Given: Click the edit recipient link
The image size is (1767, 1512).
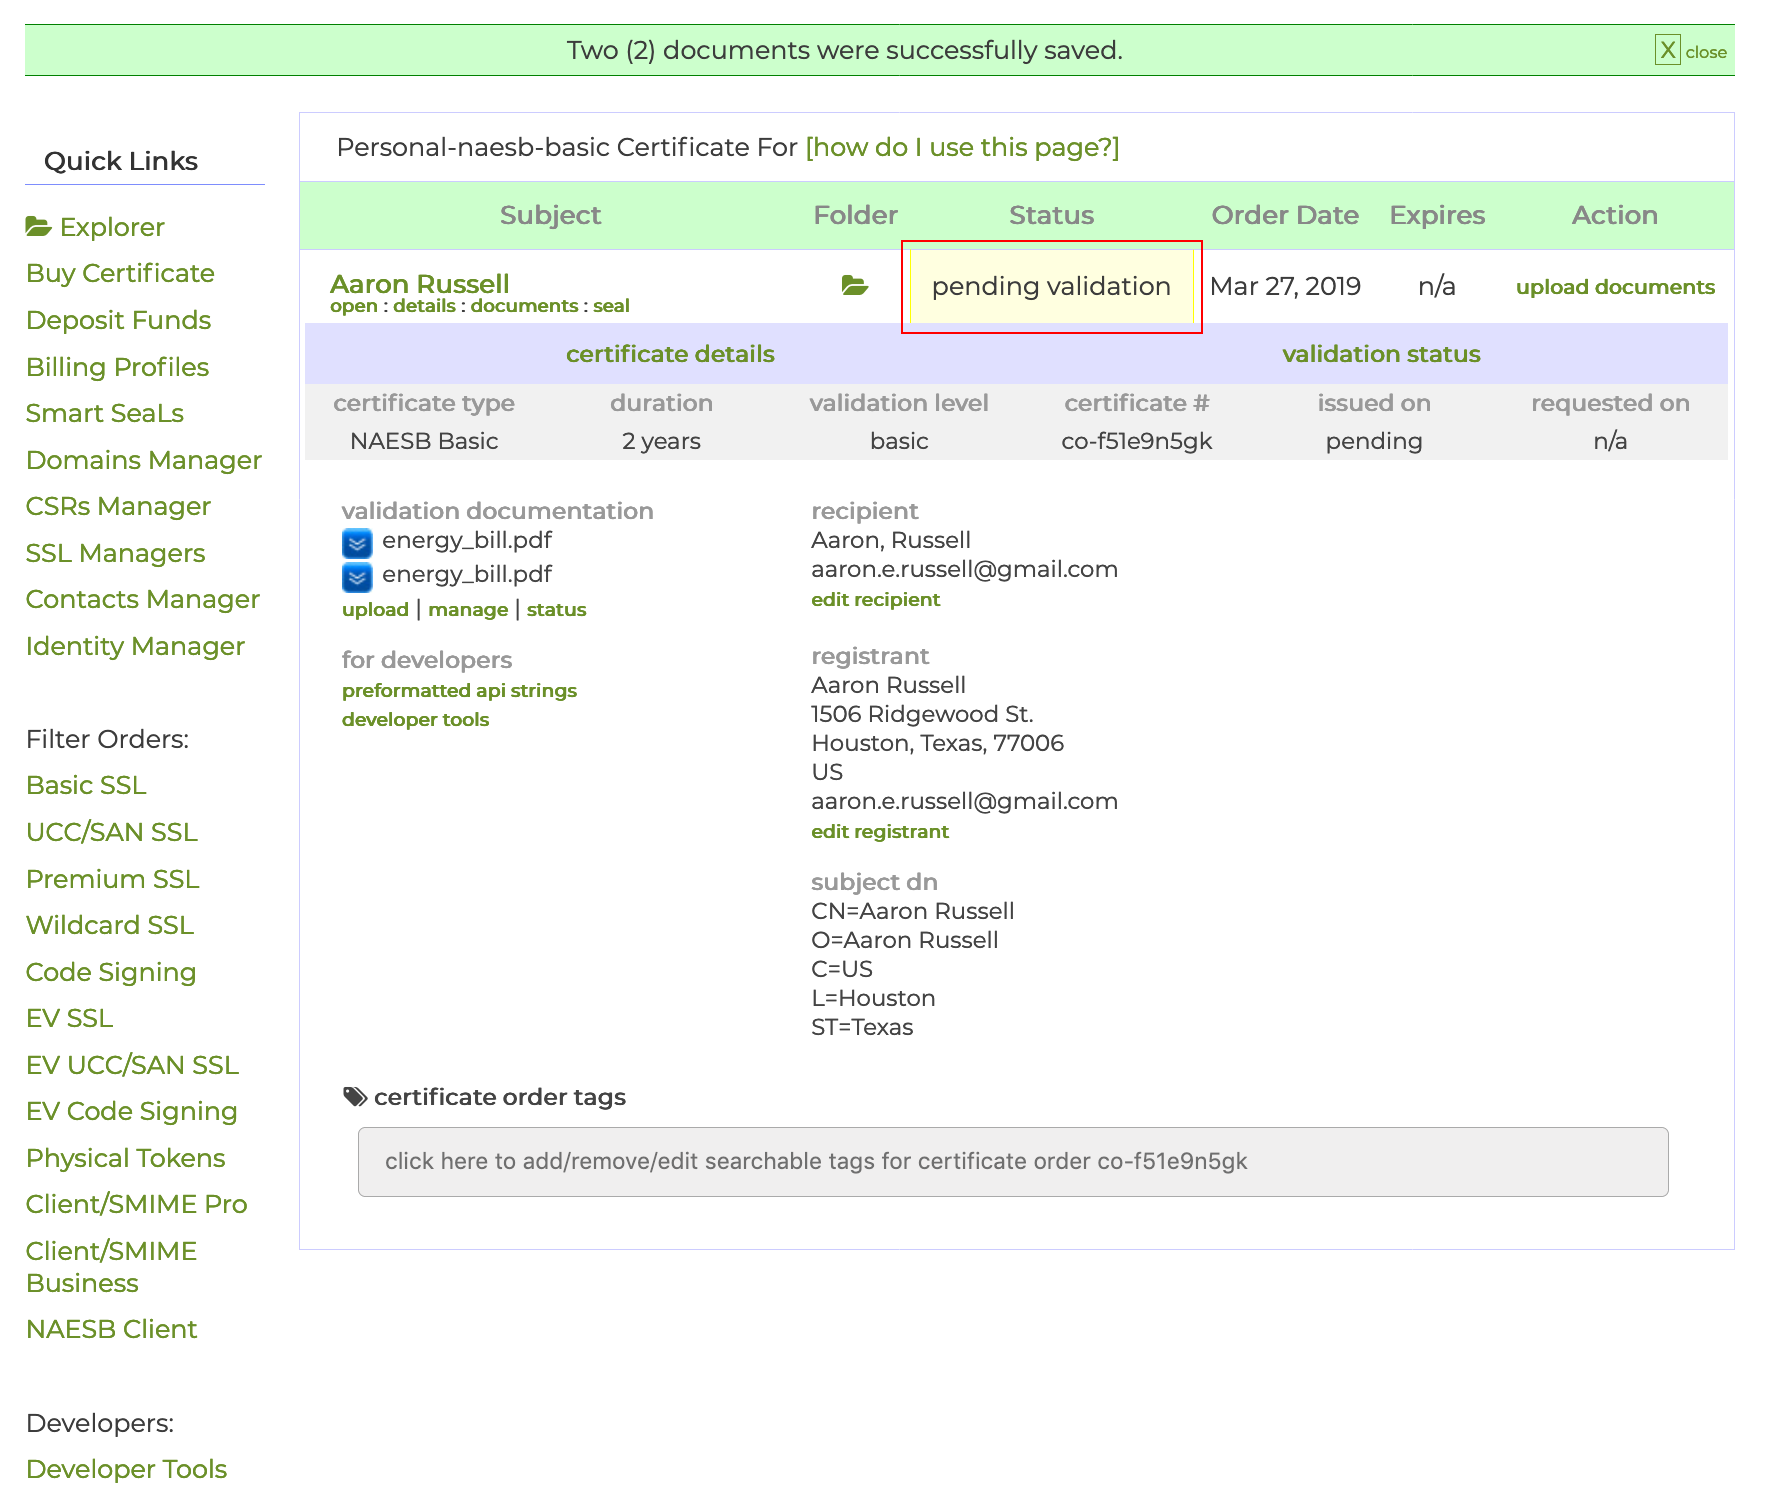Looking at the screenshot, I should (875, 600).
